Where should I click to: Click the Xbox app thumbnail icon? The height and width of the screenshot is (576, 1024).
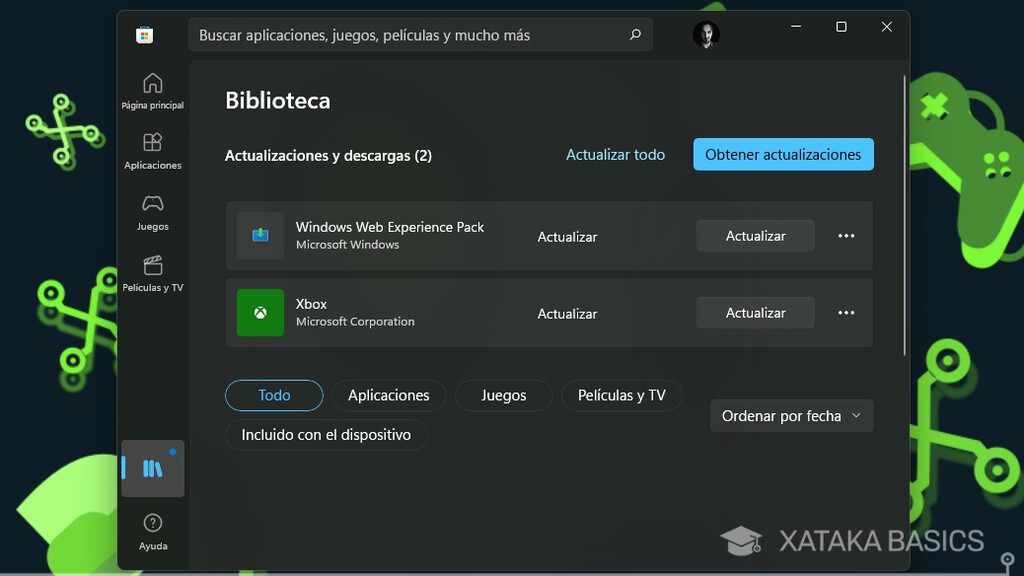click(x=260, y=313)
